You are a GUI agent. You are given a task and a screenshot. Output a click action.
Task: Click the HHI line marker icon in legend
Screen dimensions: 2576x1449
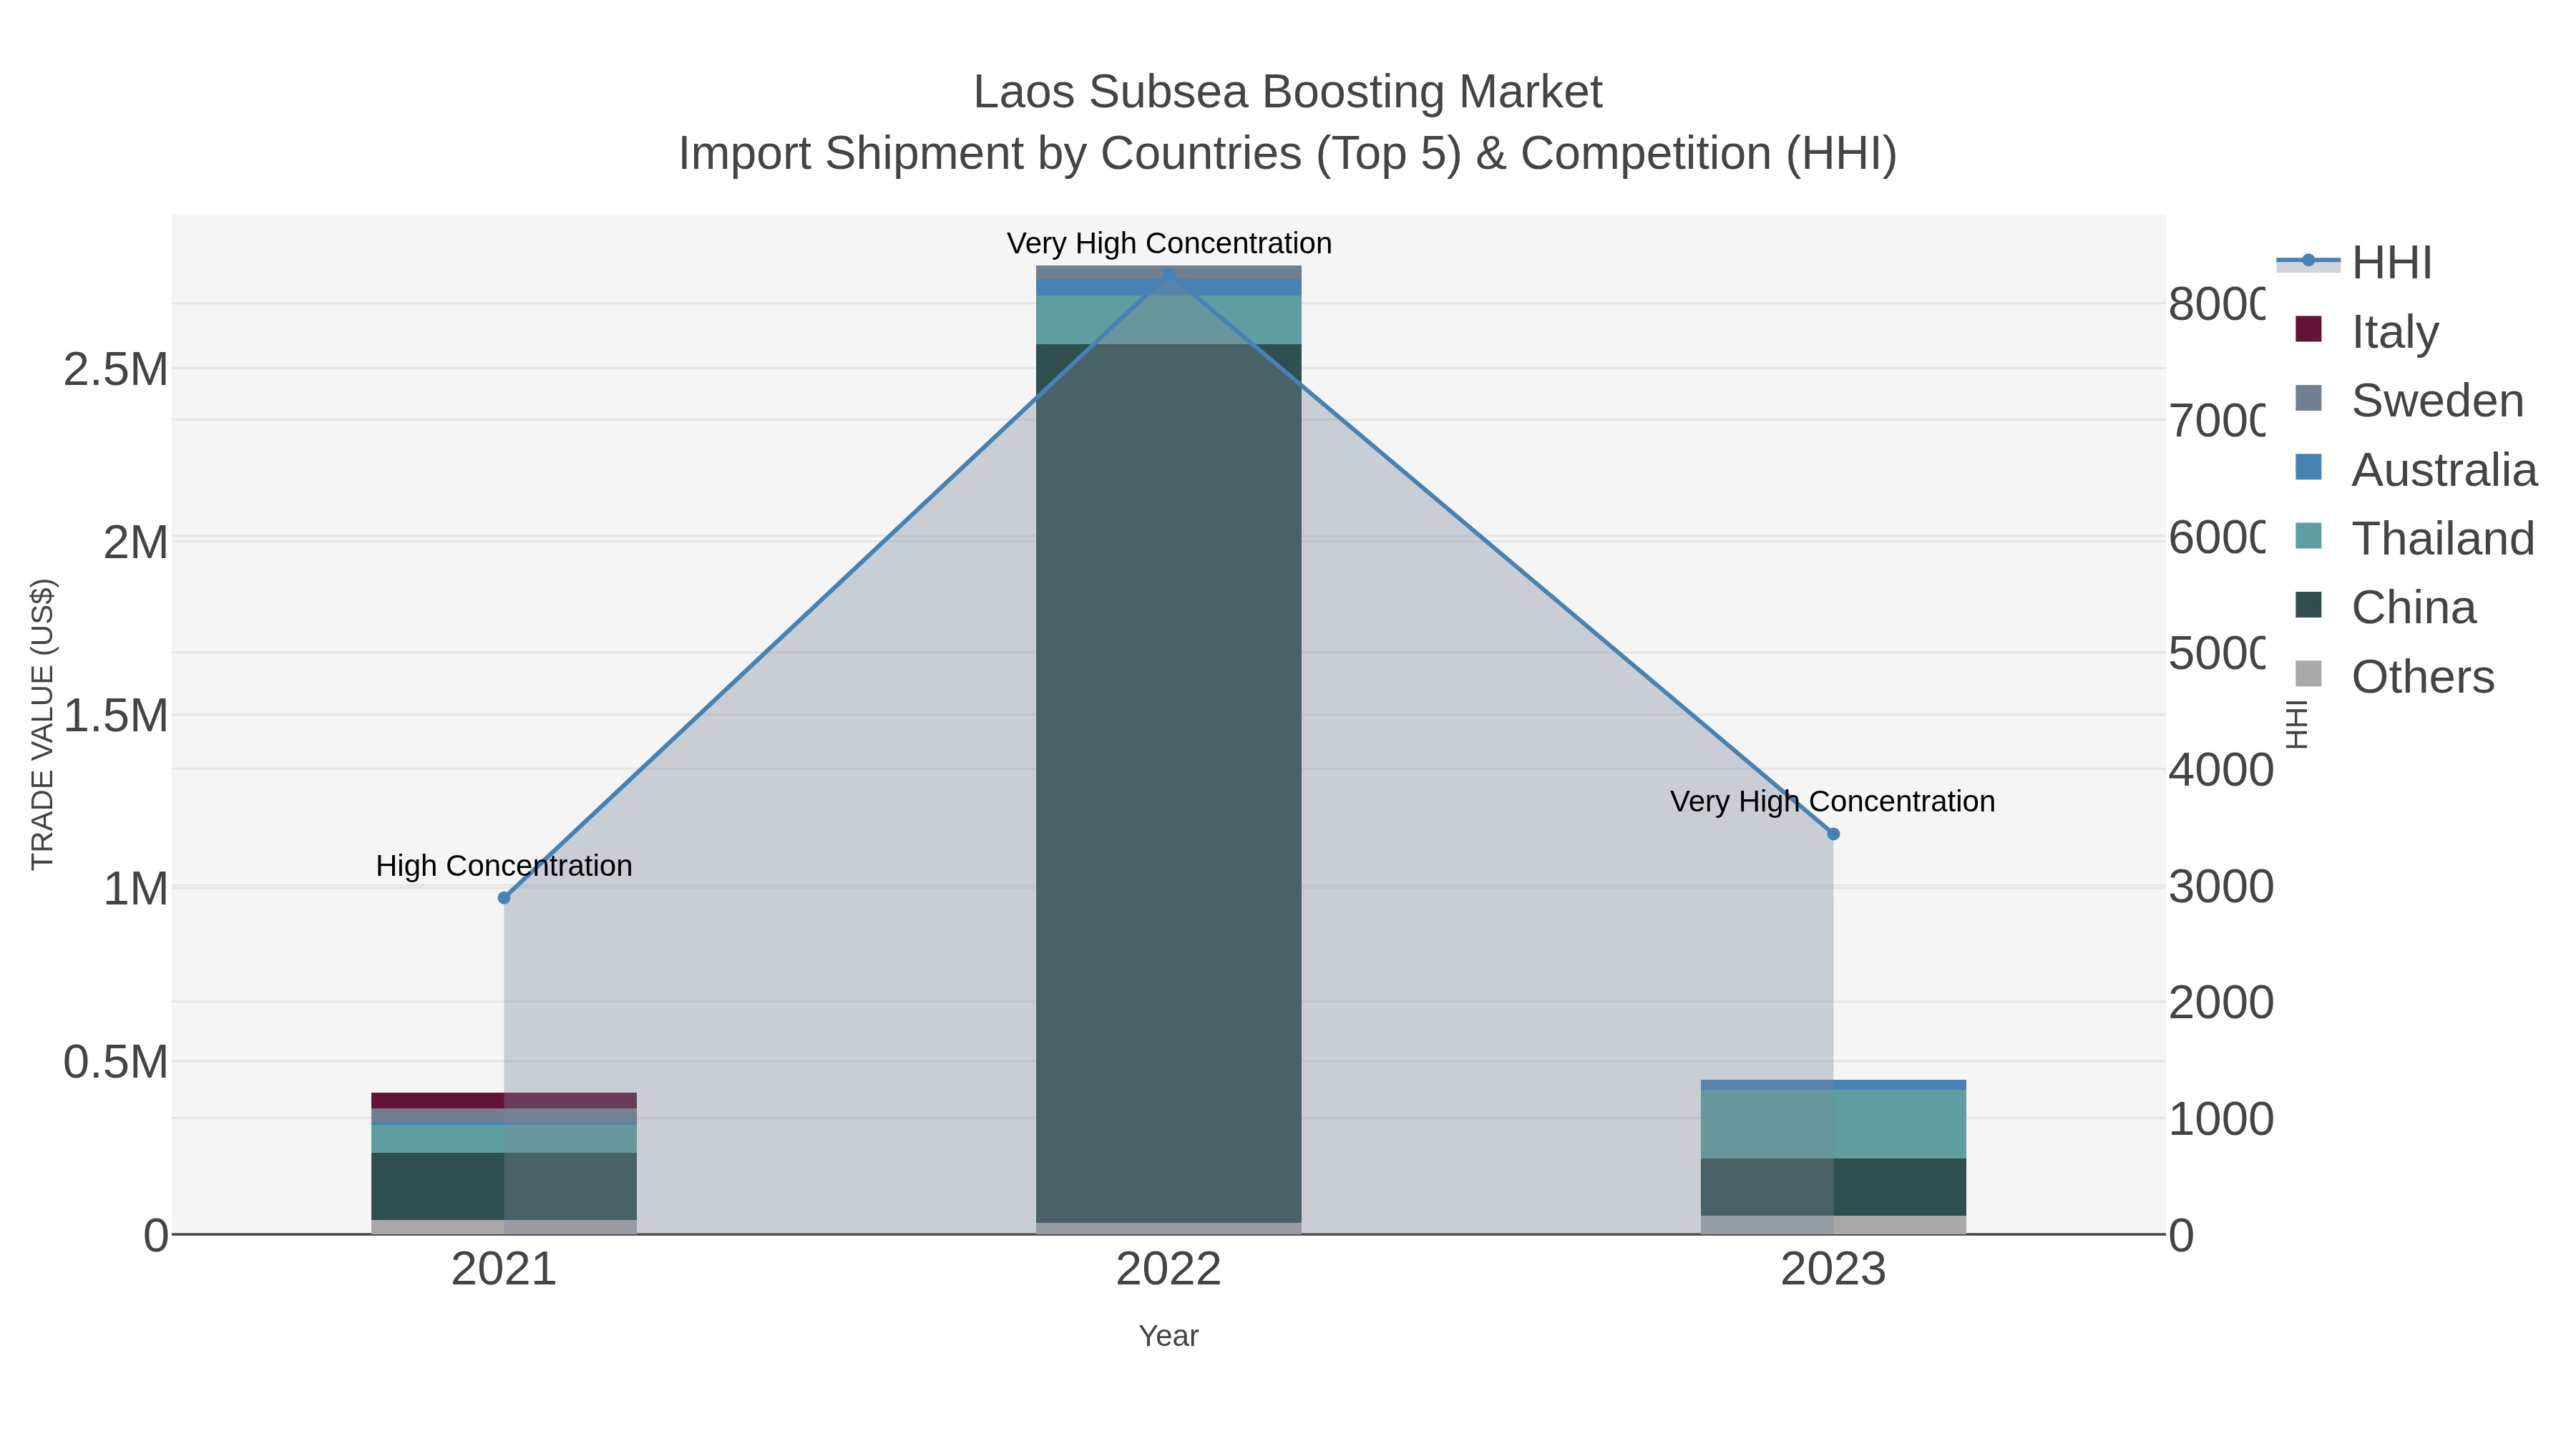(x=2308, y=261)
